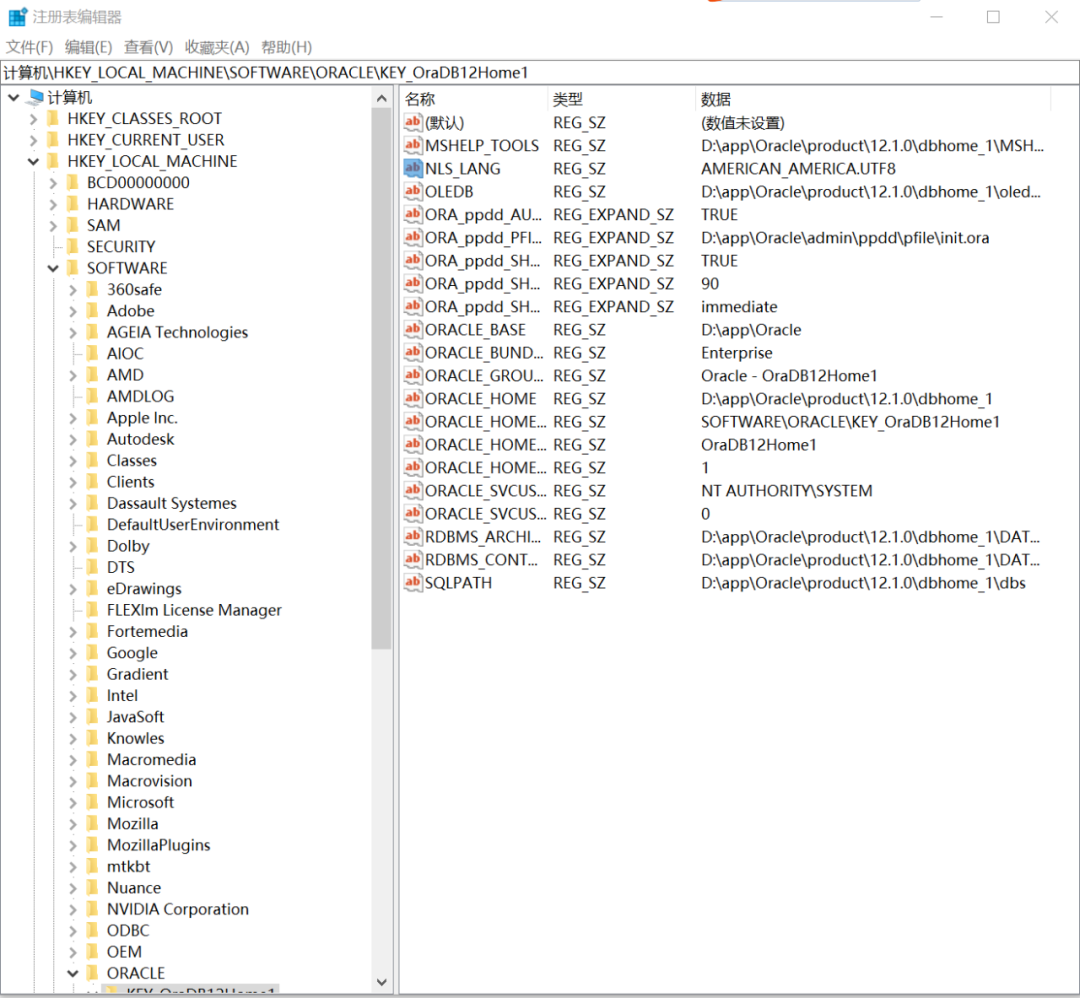Select the FLEXlm License Manager key
Screen dimensions: 1080x998
[x=194, y=610]
